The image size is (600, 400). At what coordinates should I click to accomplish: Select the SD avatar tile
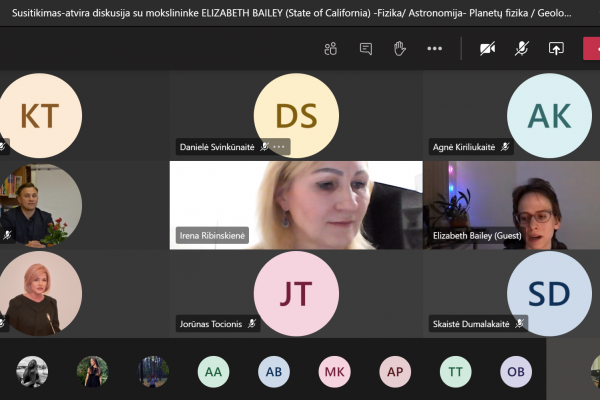click(549, 294)
